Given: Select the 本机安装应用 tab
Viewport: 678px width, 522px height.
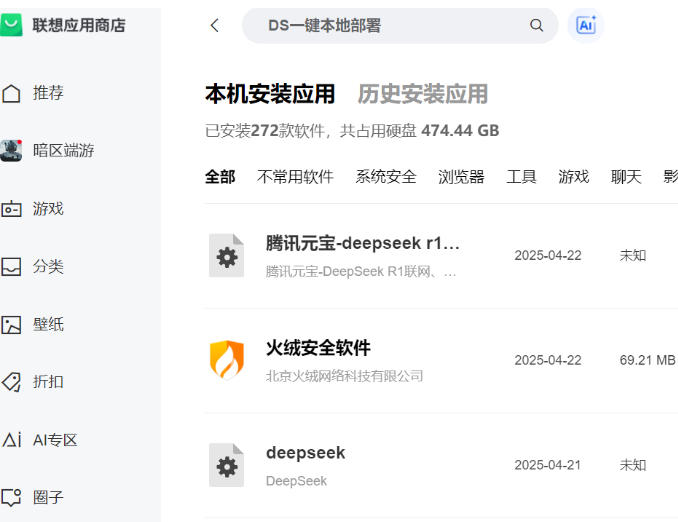Looking at the screenshot, I should pos(270,94).
